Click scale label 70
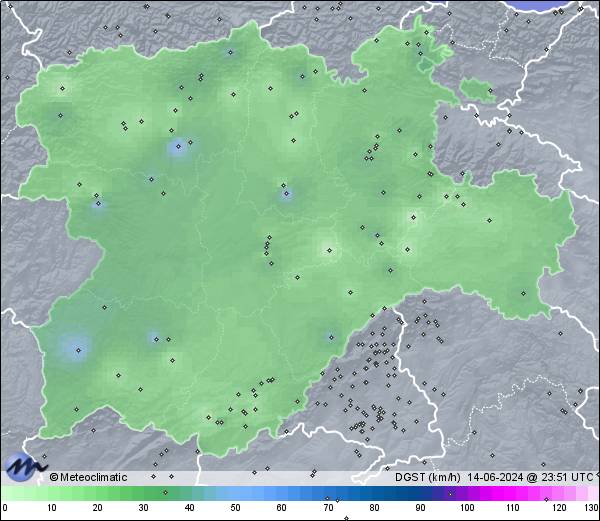This screenshot has width=600, height=521. point(328,508)
